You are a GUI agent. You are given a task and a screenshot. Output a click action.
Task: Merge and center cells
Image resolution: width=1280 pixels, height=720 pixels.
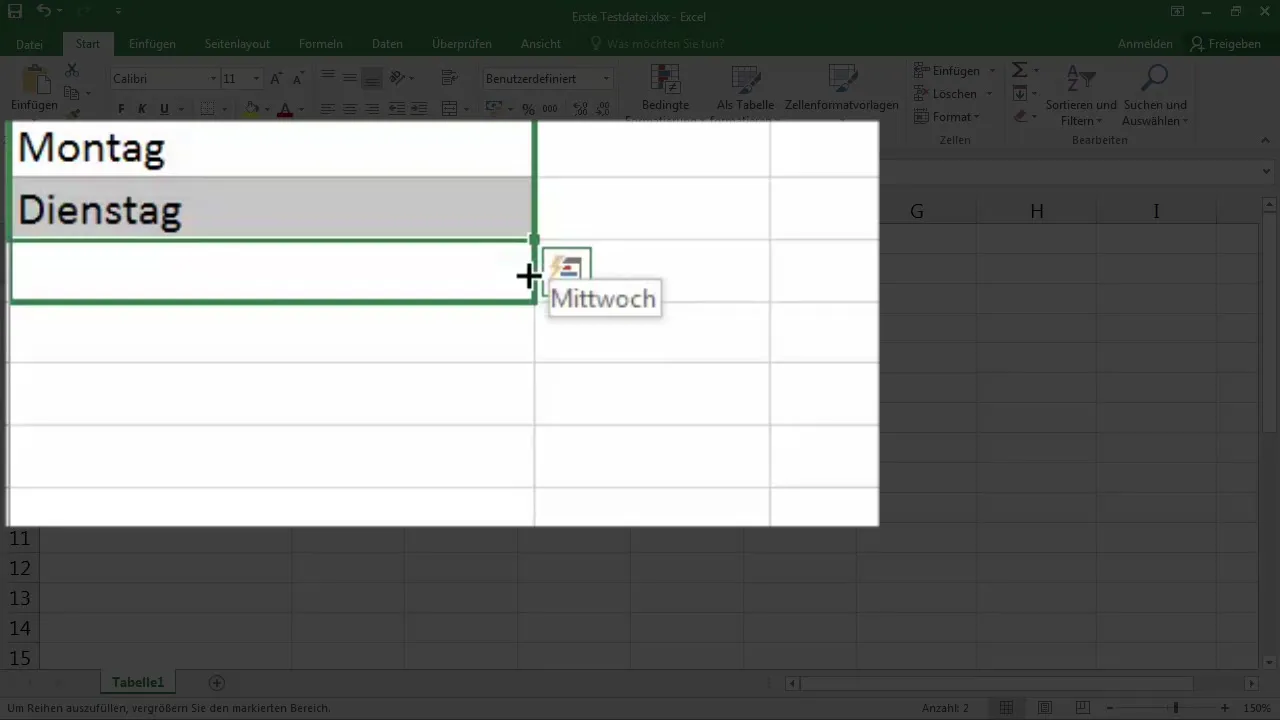(449, 109)
